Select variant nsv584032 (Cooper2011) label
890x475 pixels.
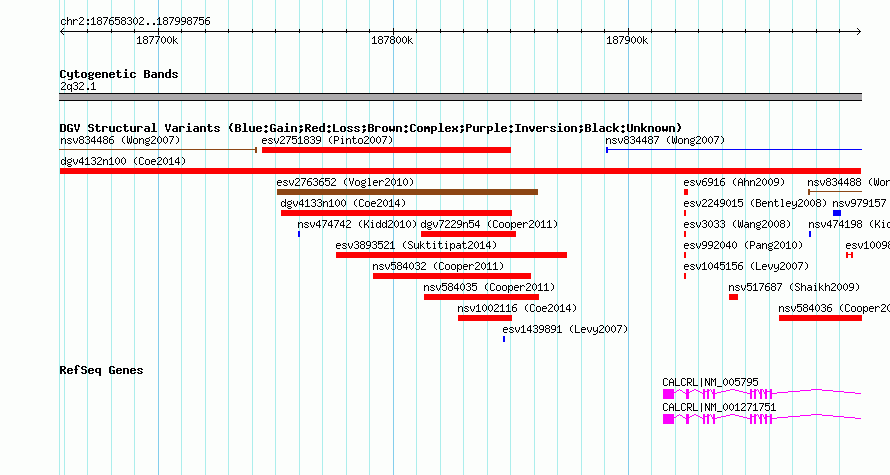point(438,266)
